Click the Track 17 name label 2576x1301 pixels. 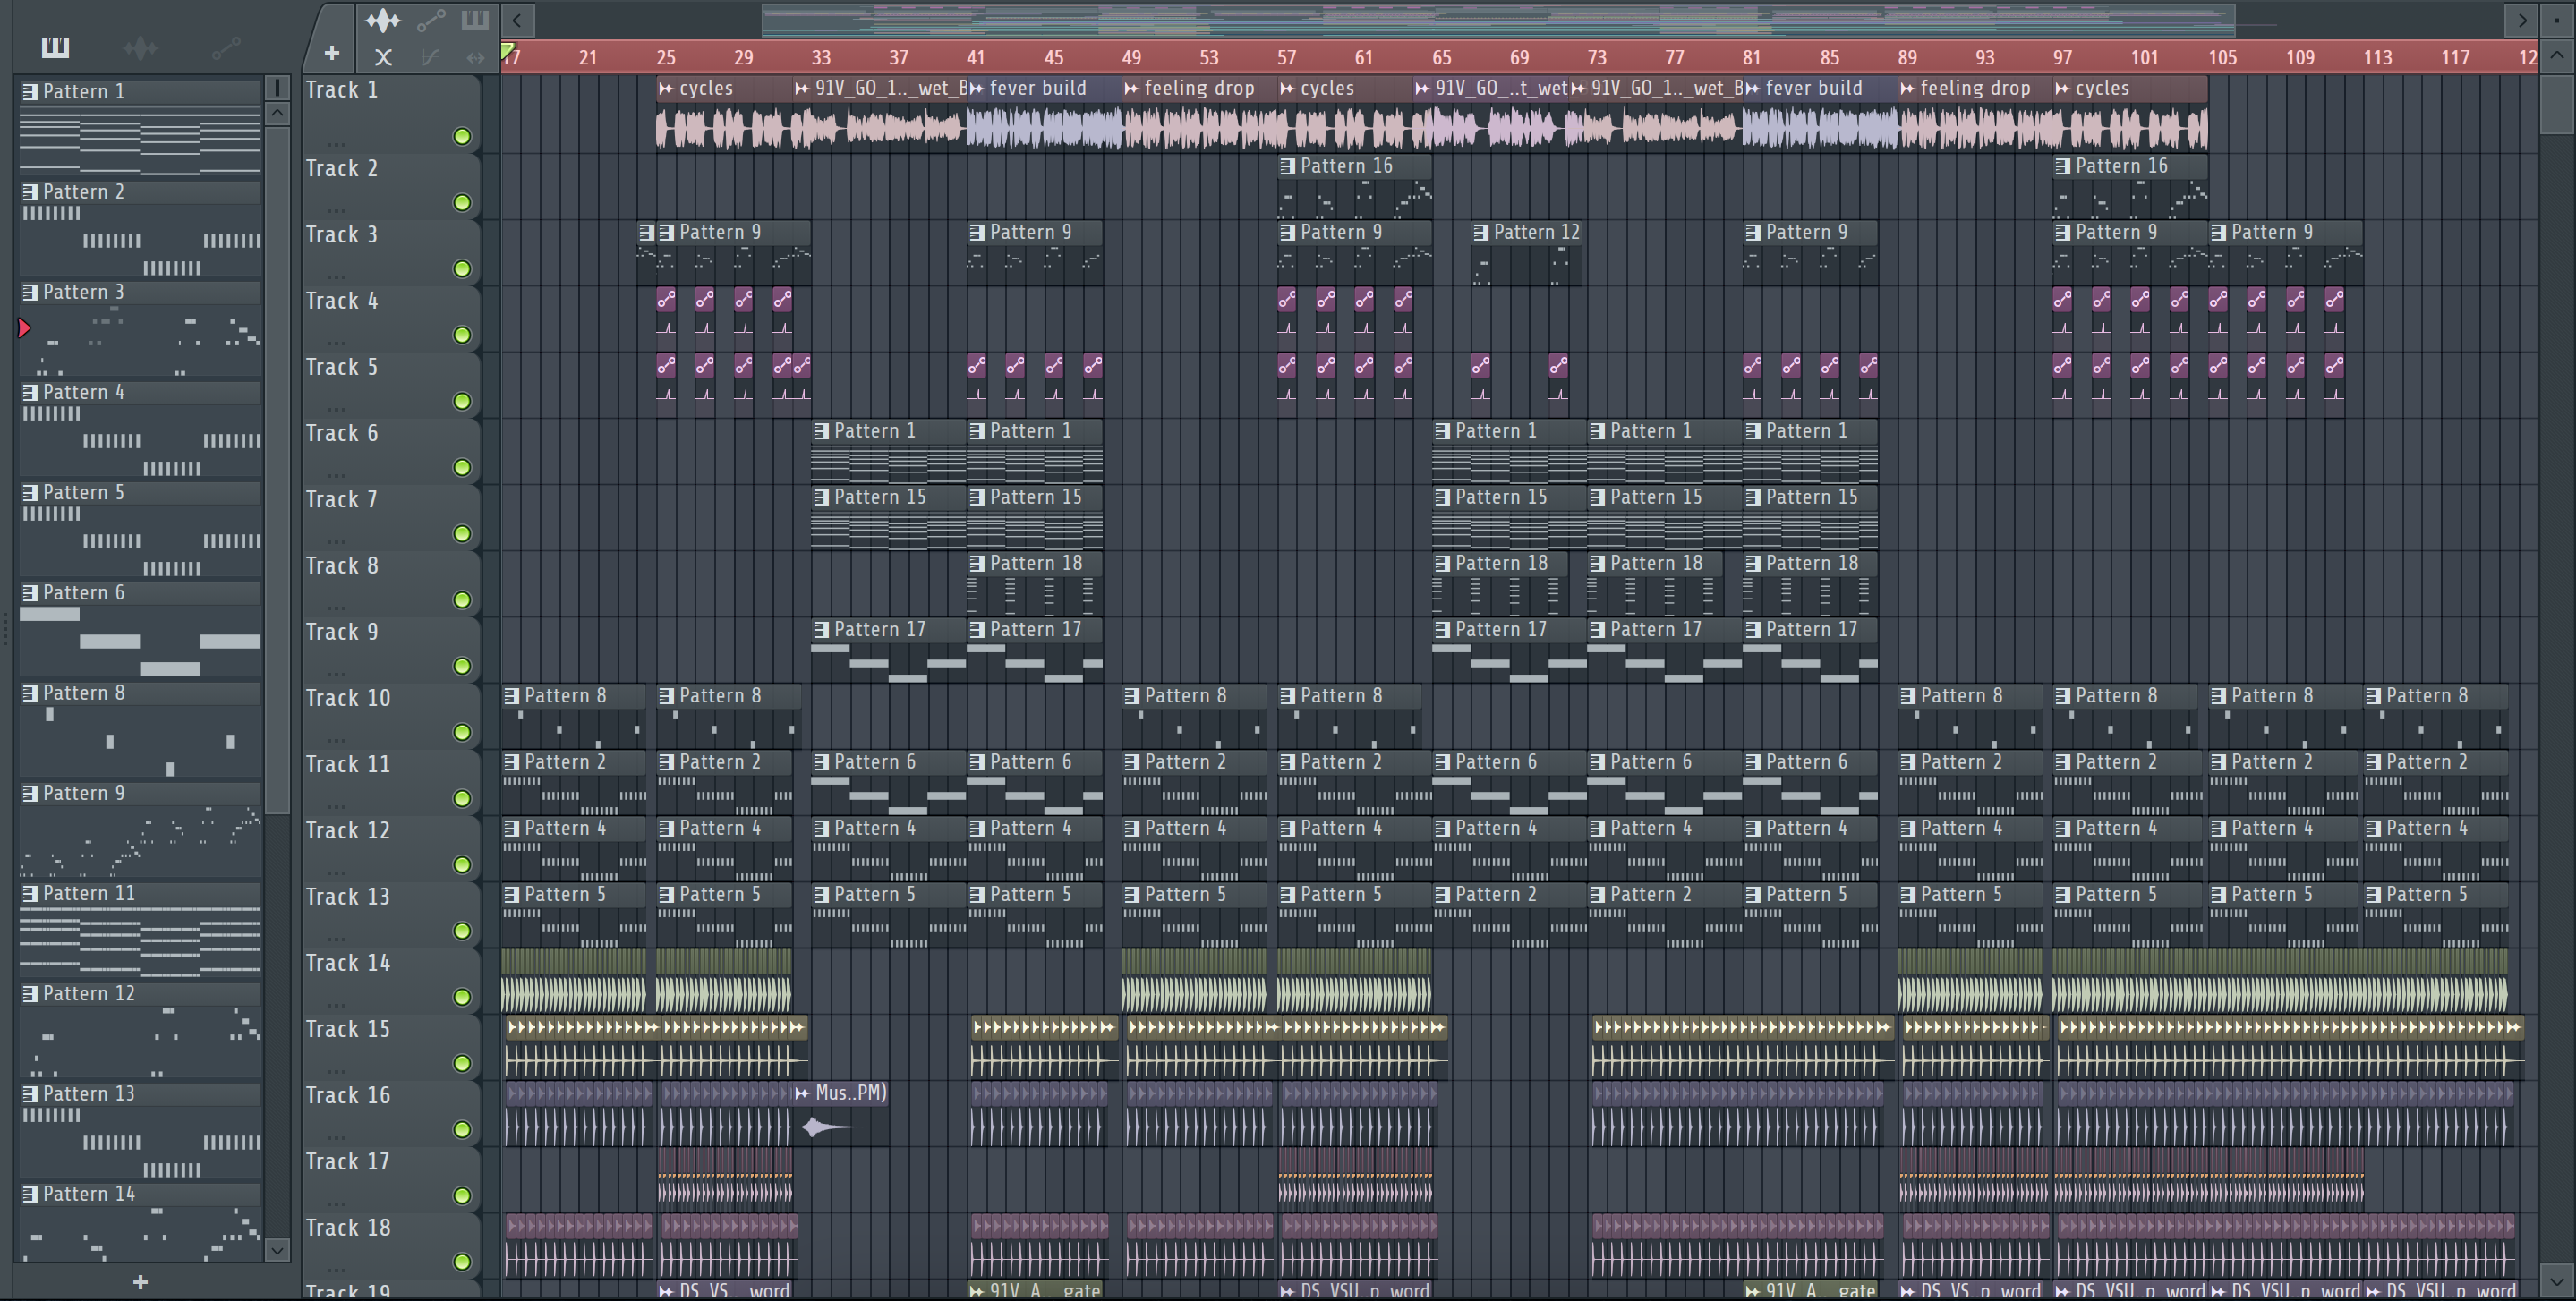coord(348,1162)
